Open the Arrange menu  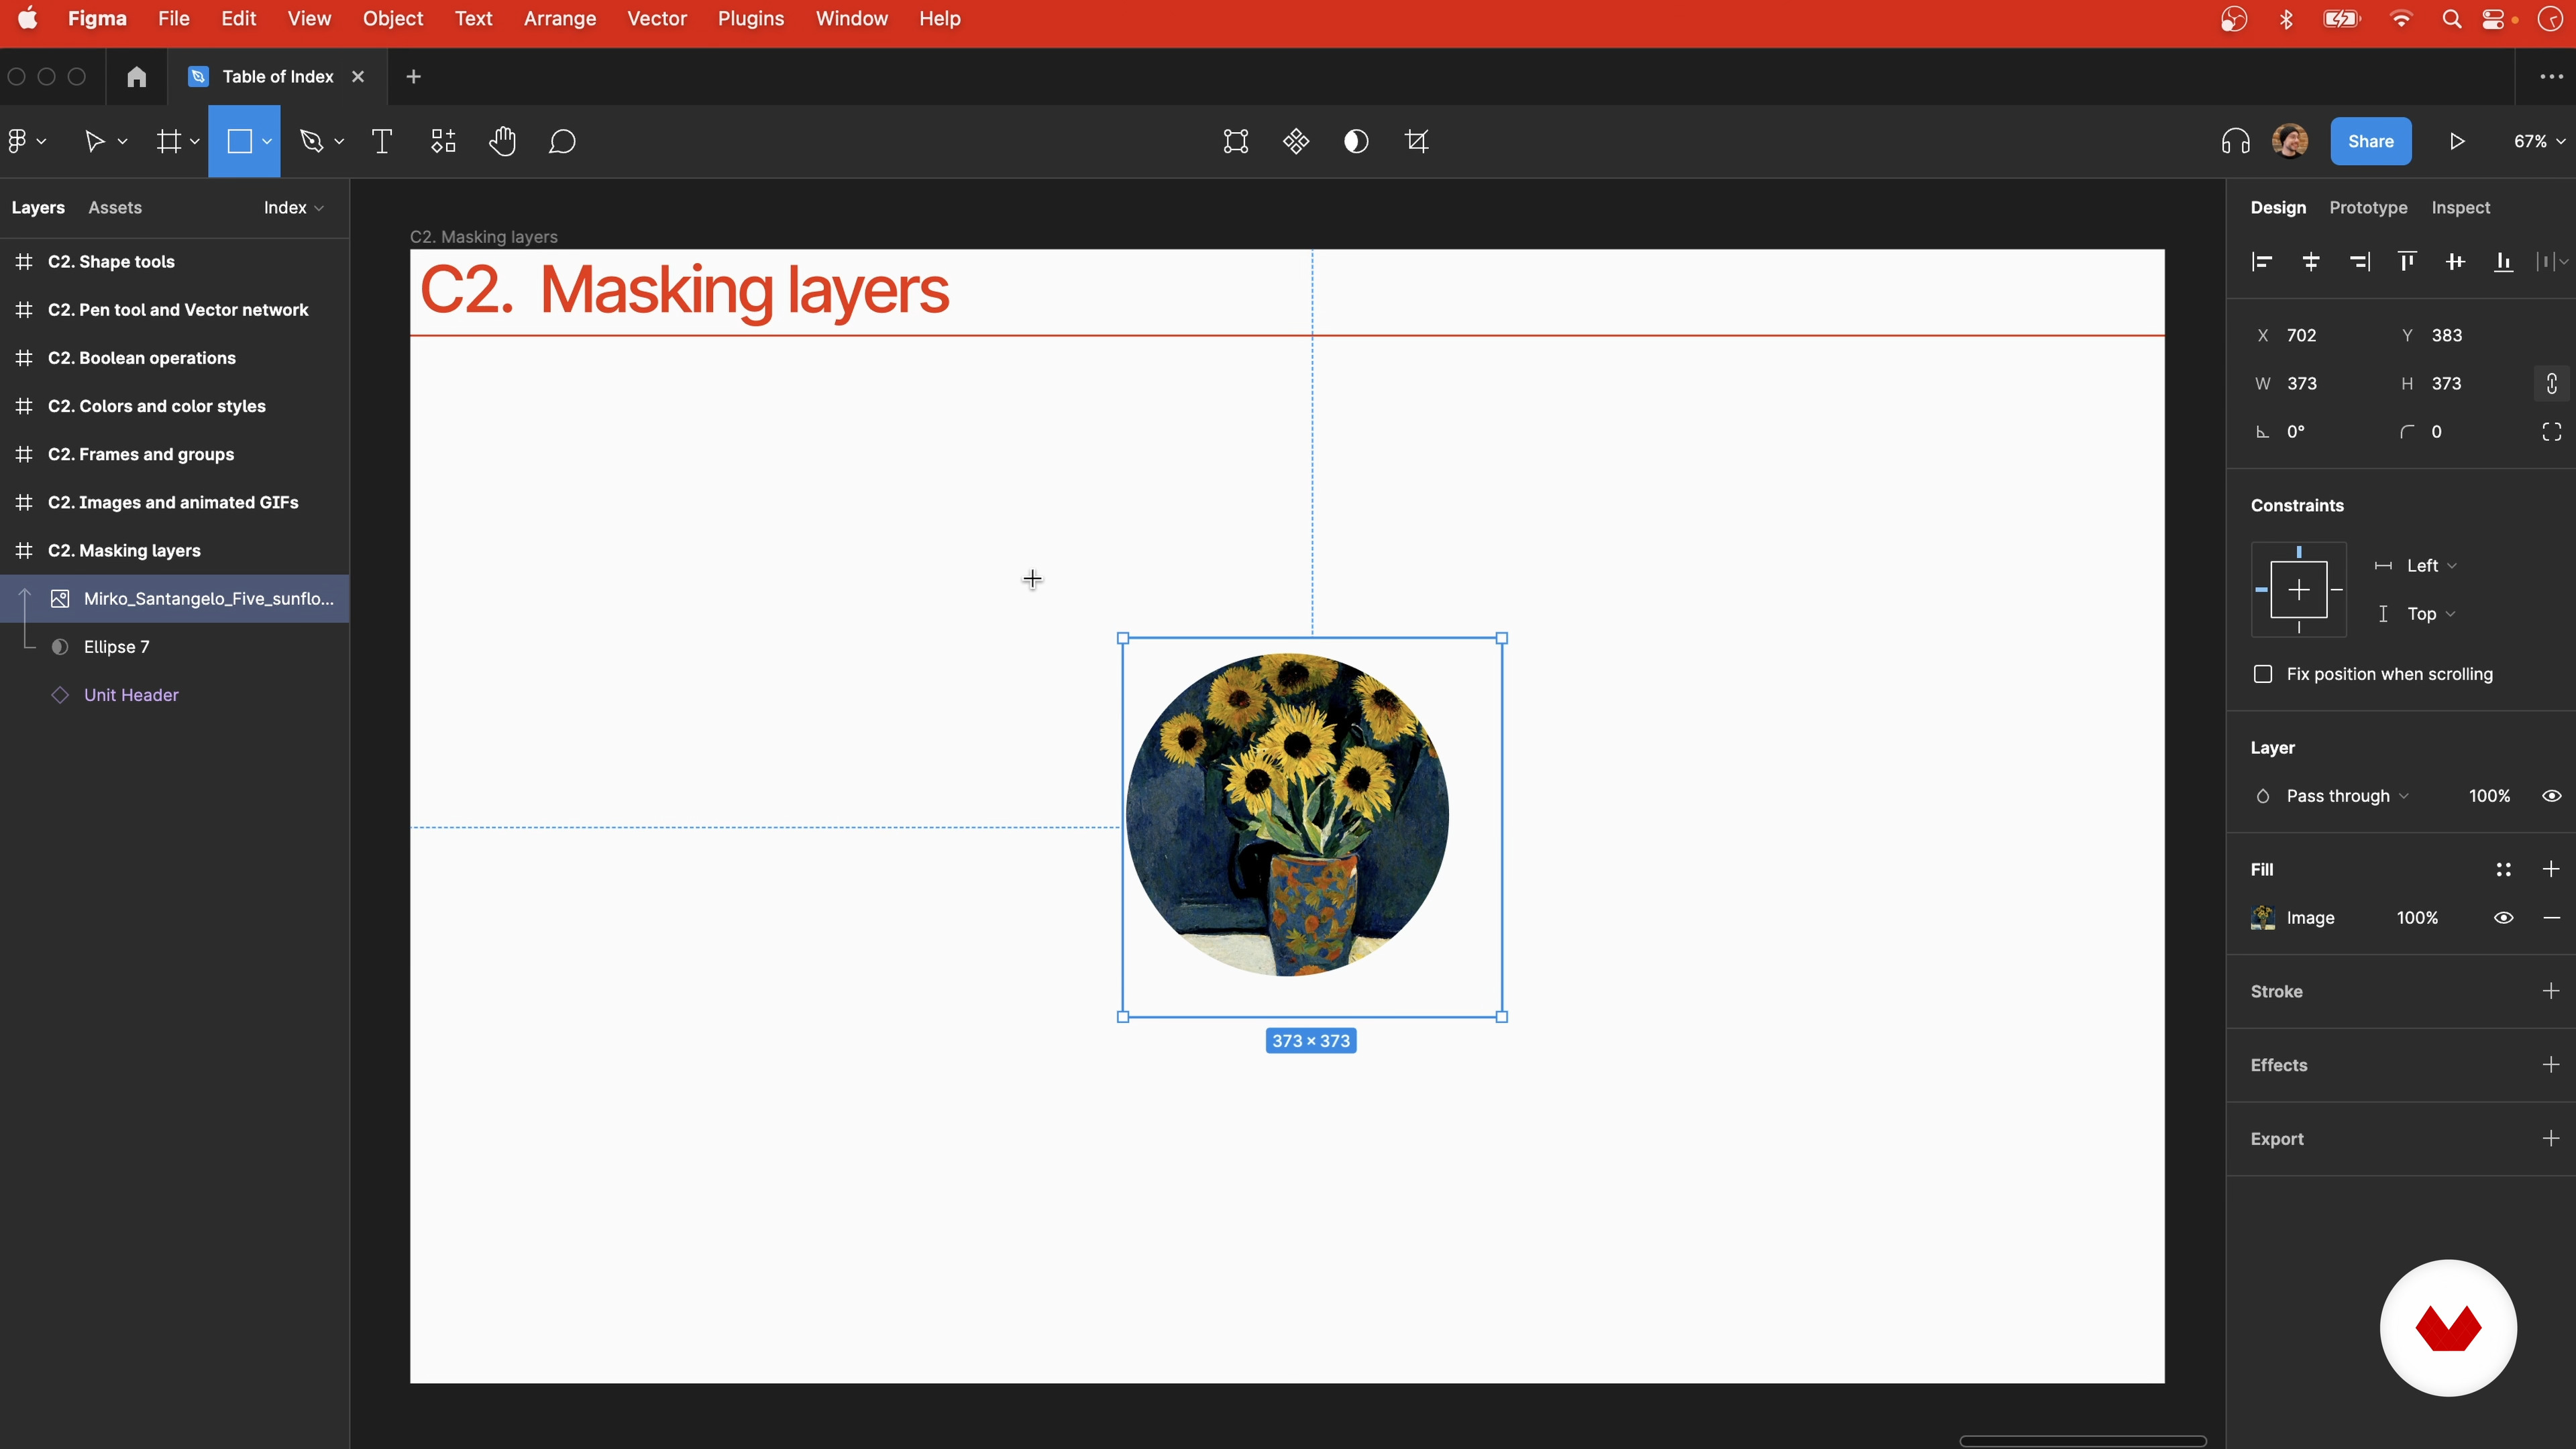coord(560,19)
